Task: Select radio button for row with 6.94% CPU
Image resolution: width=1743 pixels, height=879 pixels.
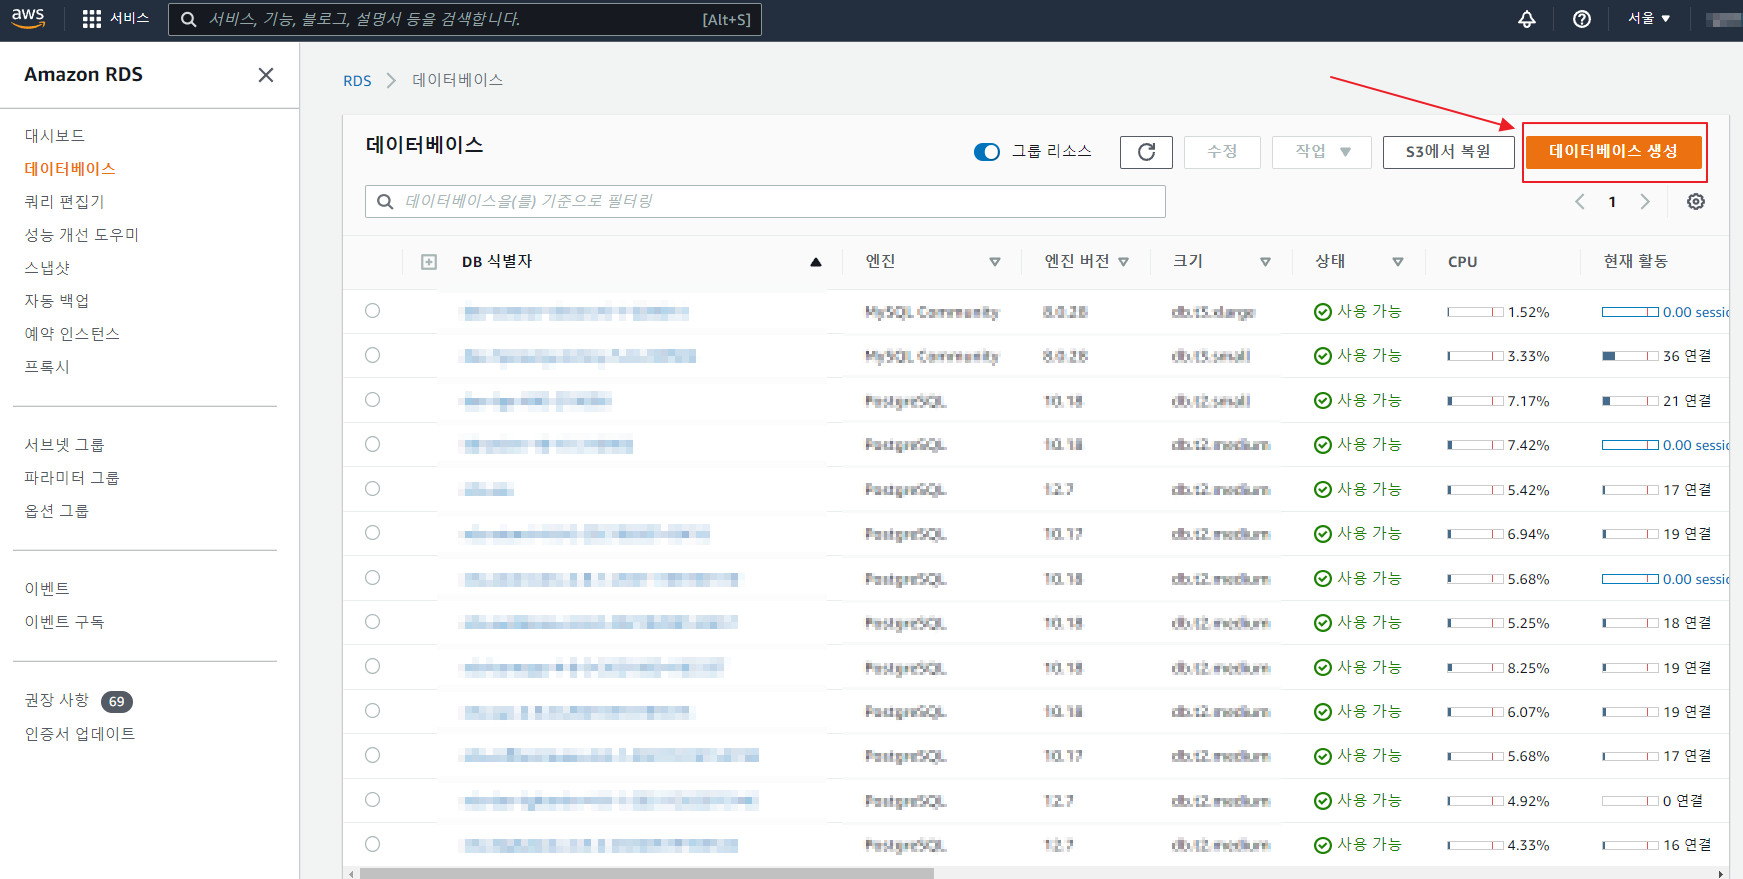Action: [x=372, y=533]
